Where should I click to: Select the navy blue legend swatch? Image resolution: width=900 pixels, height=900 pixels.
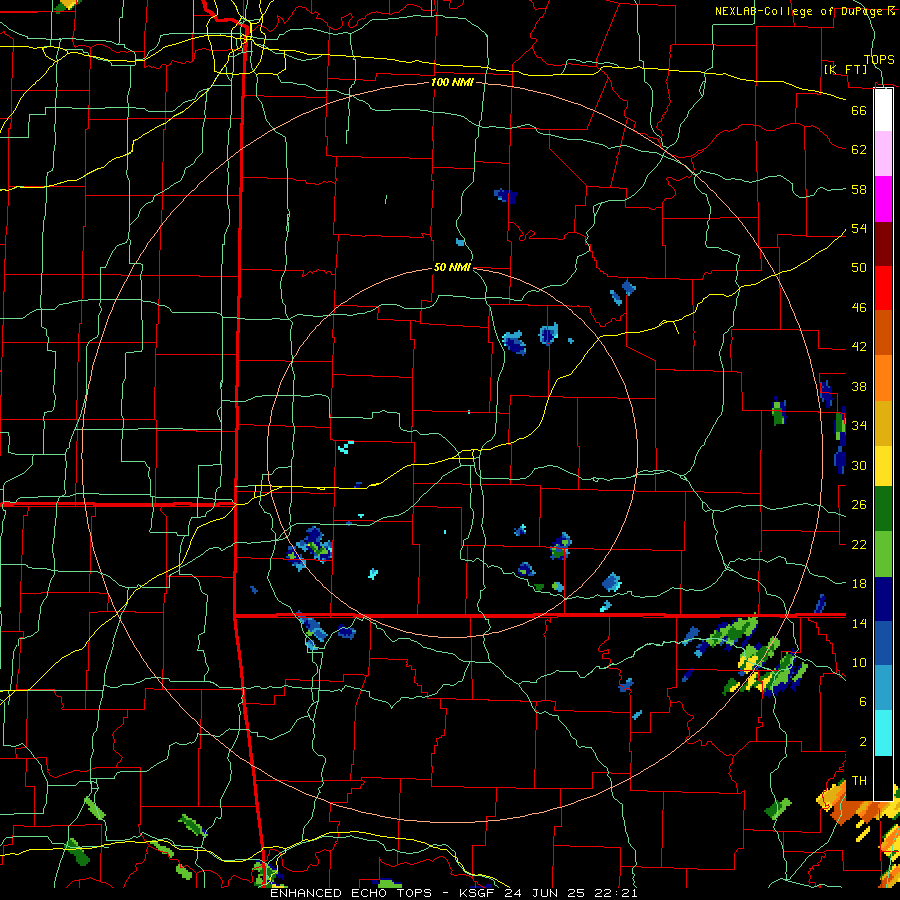click(x=883, y=599)
